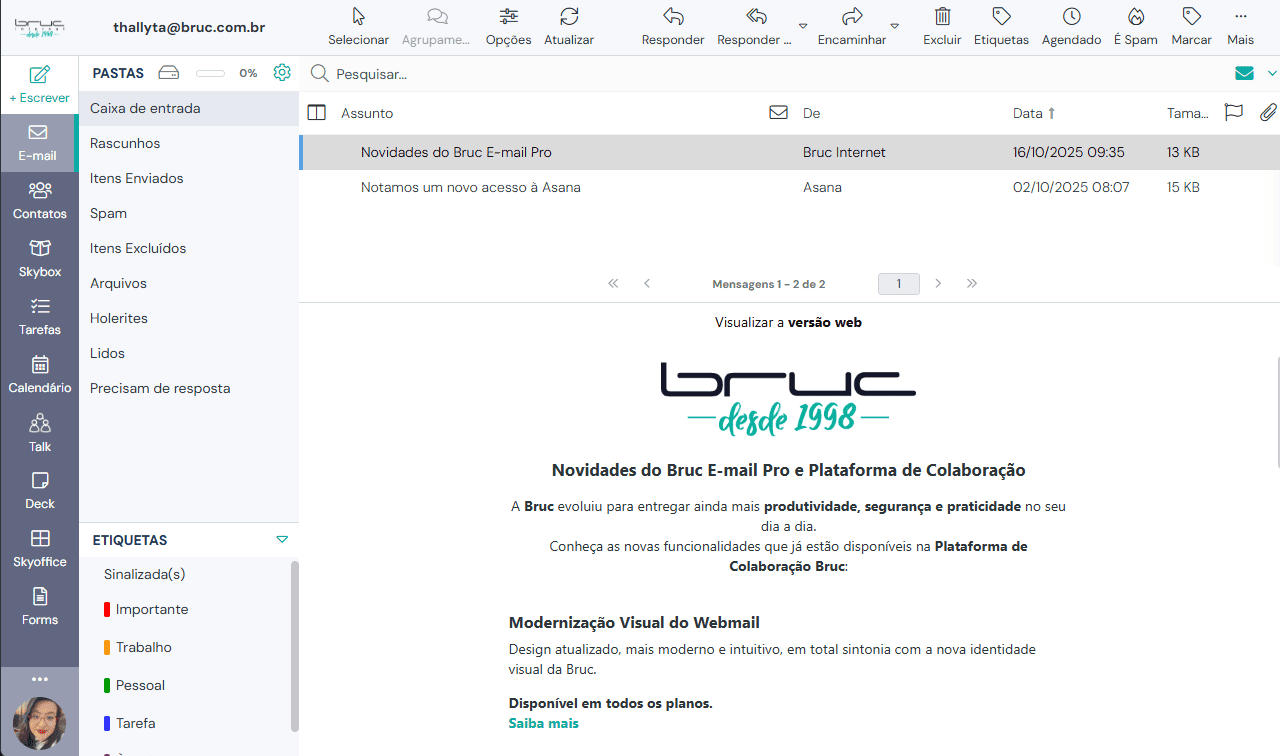Toggle the layout view icon beside Assunto

[x=317, y=113]
